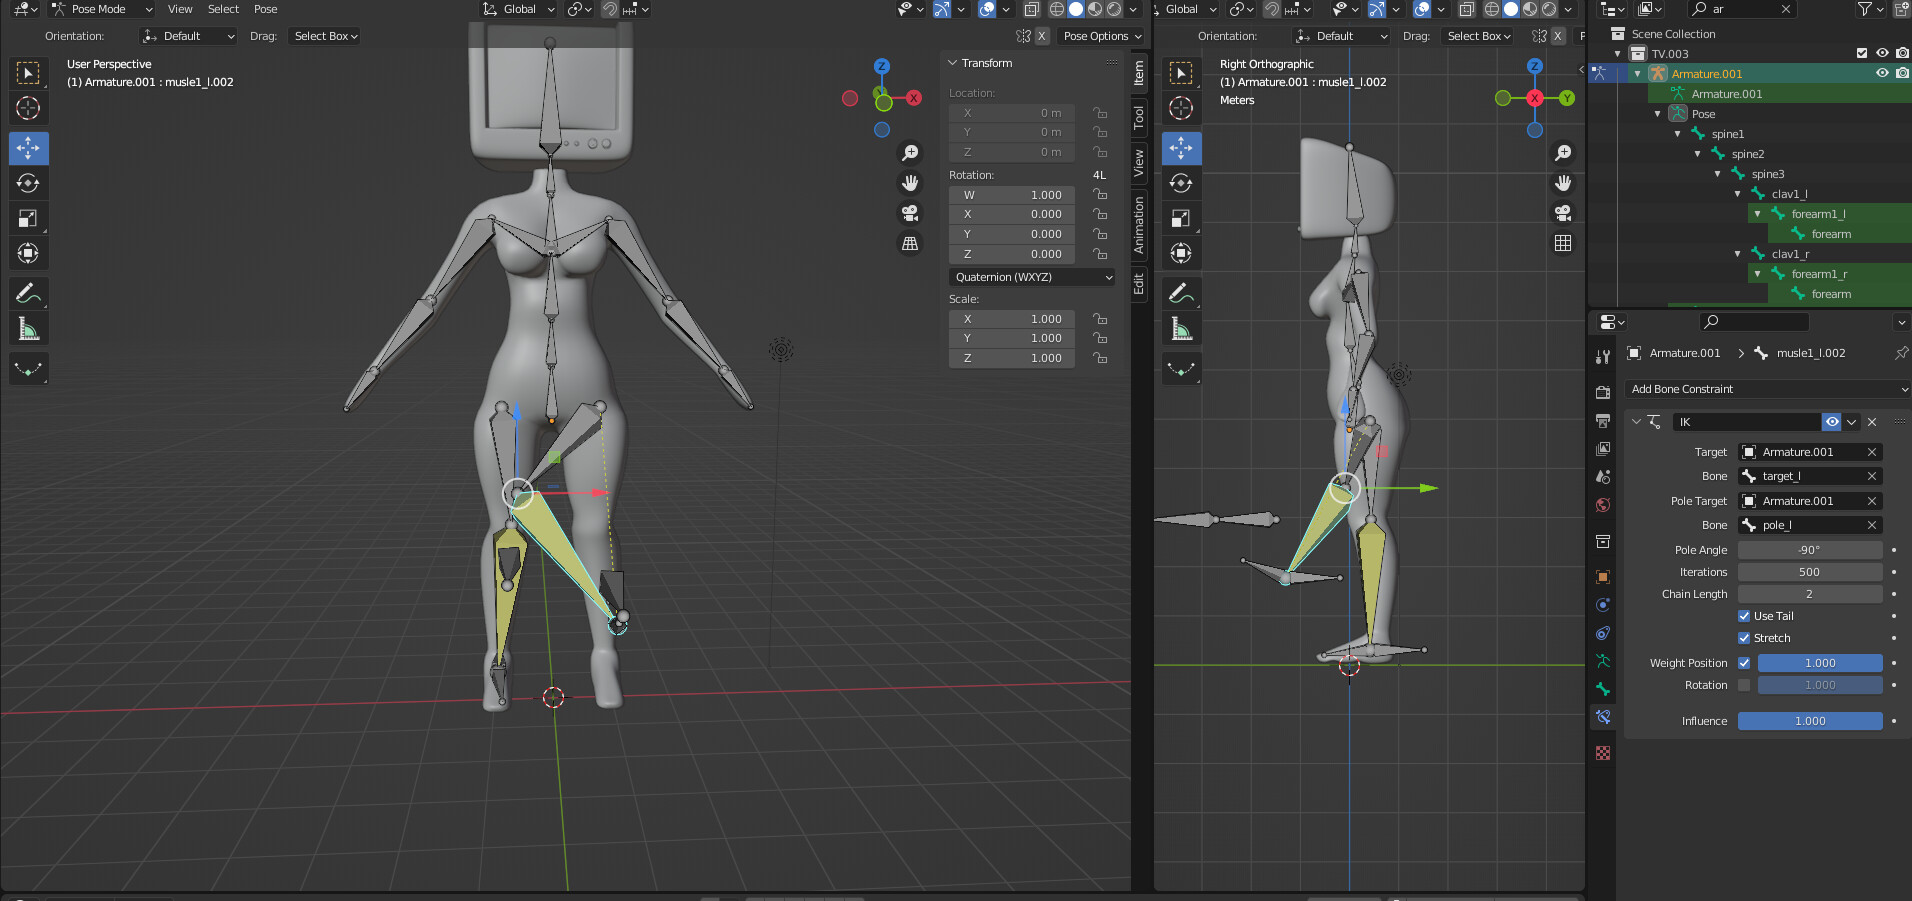
Task: Open the Quaternion (WXYZ) rotation mode dropdown
Action: [1031, 277]
